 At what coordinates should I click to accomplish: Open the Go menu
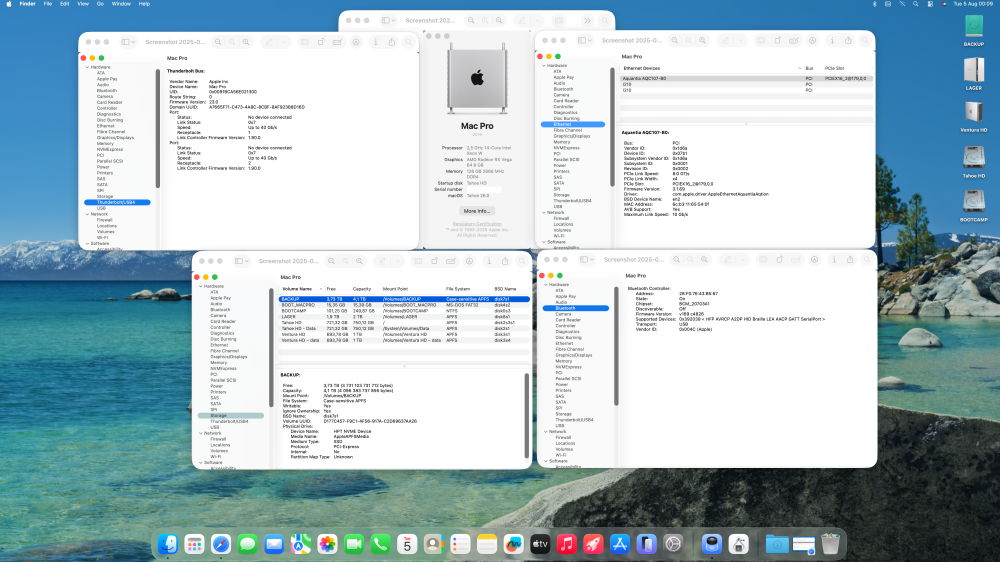pos(100,4)
